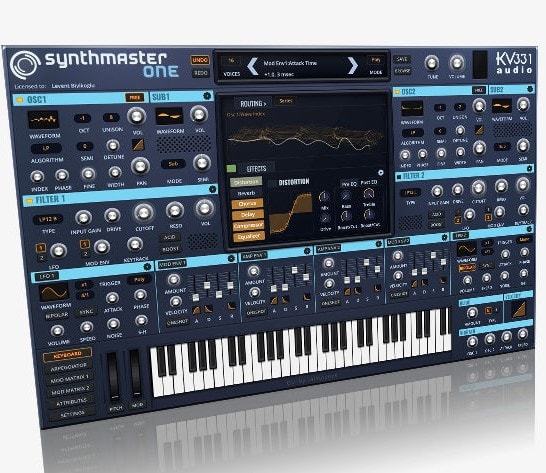Click the OSC2 waveform display
This screenshot has height=473, width=546.
[412, 108]
